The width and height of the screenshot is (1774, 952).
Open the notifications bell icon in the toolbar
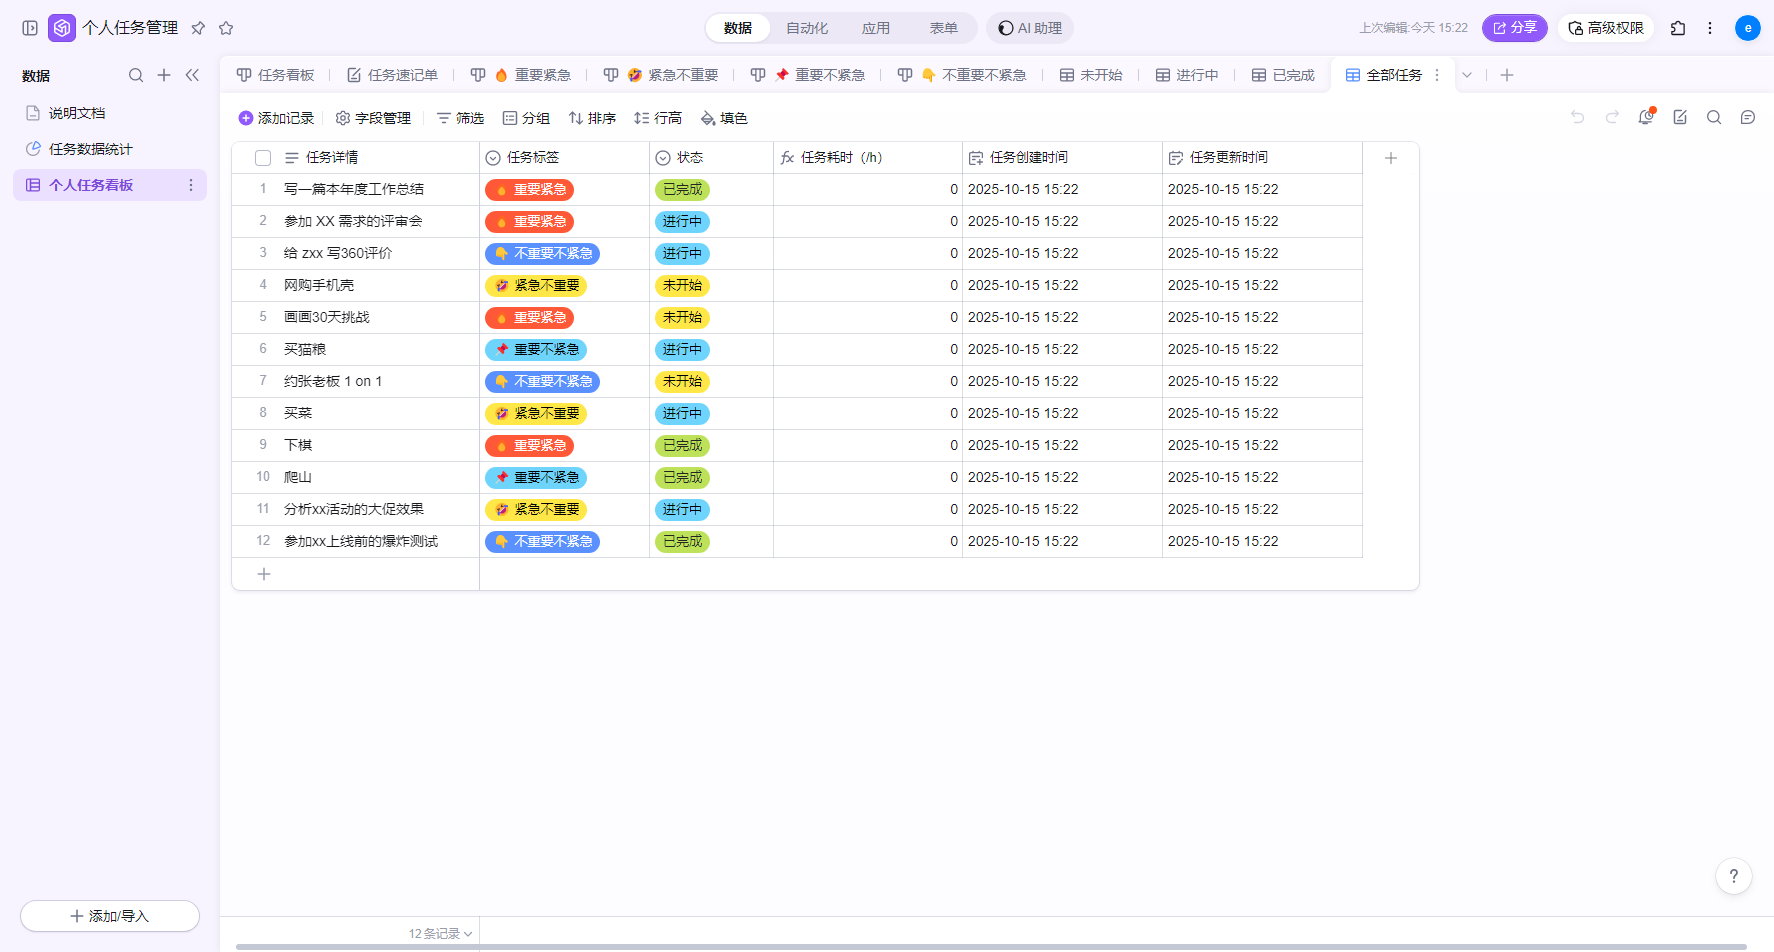[x=1645, y=117]
